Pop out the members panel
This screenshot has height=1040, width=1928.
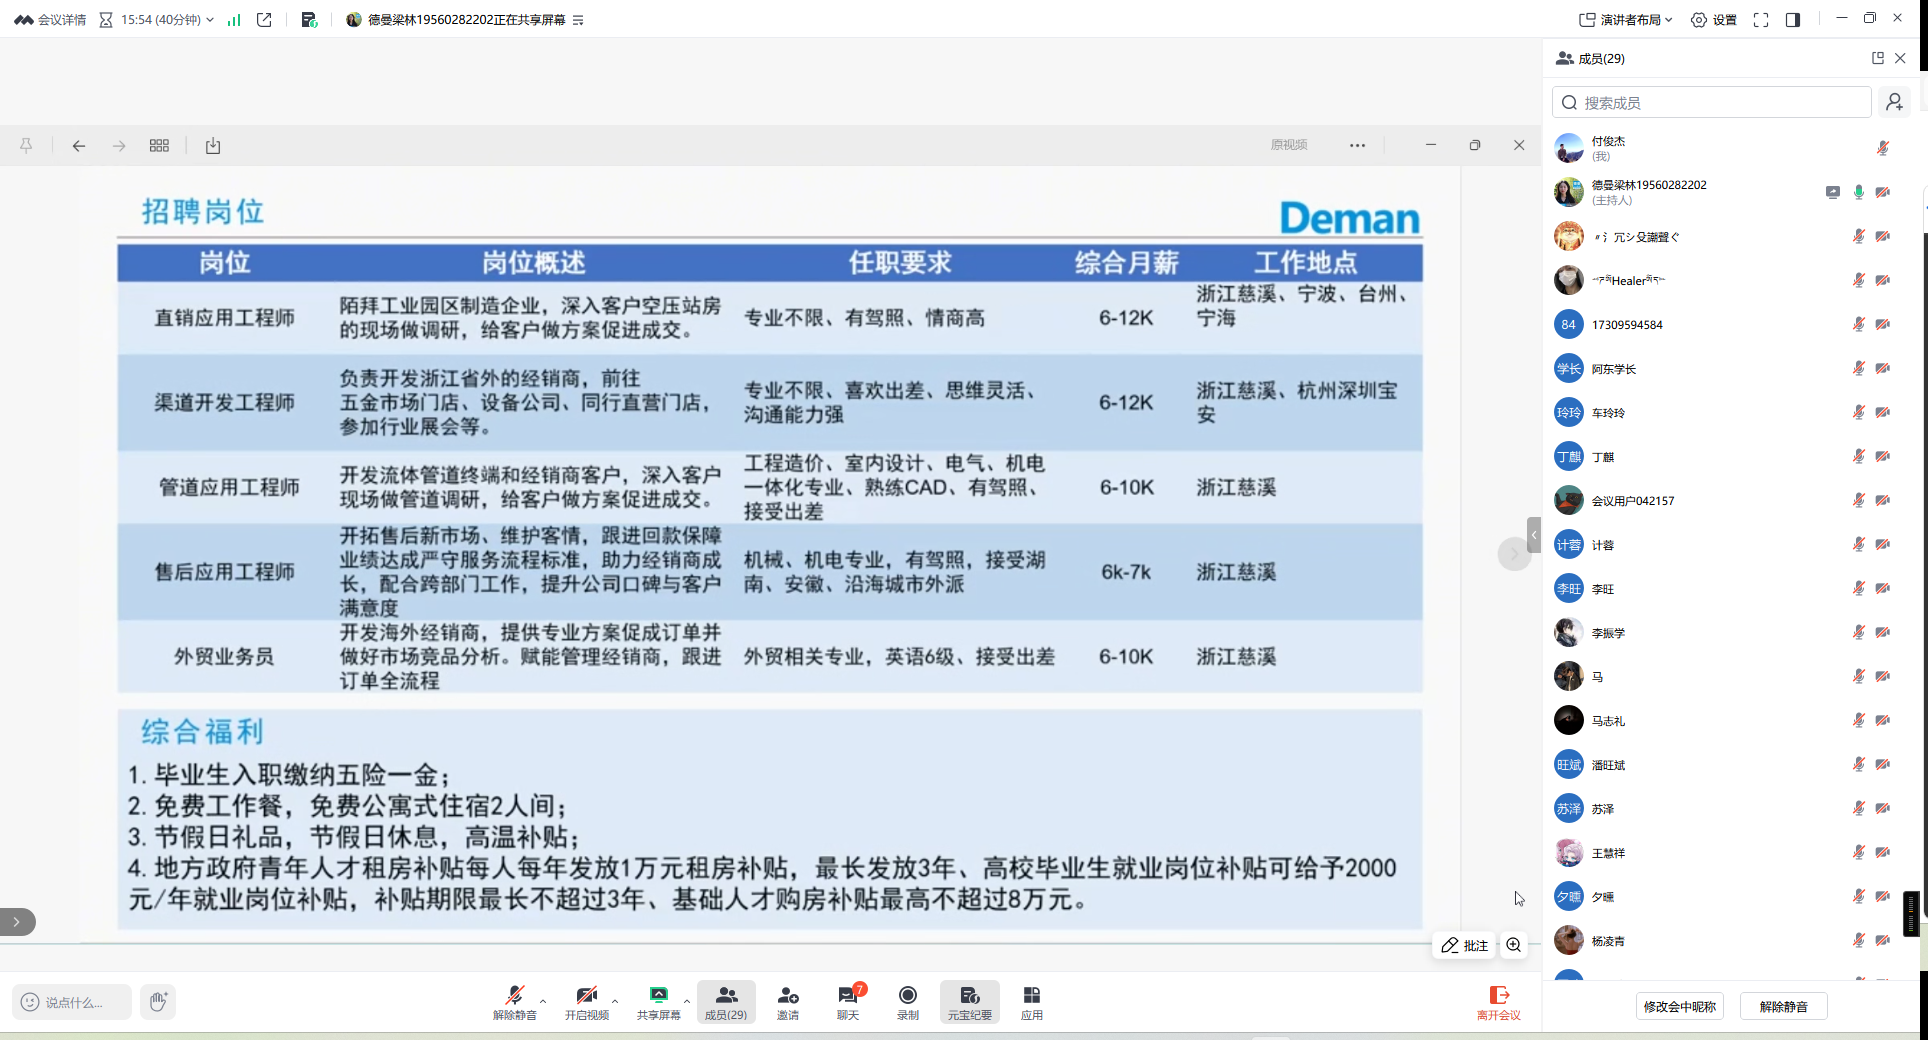click(x=1878, y=58)
